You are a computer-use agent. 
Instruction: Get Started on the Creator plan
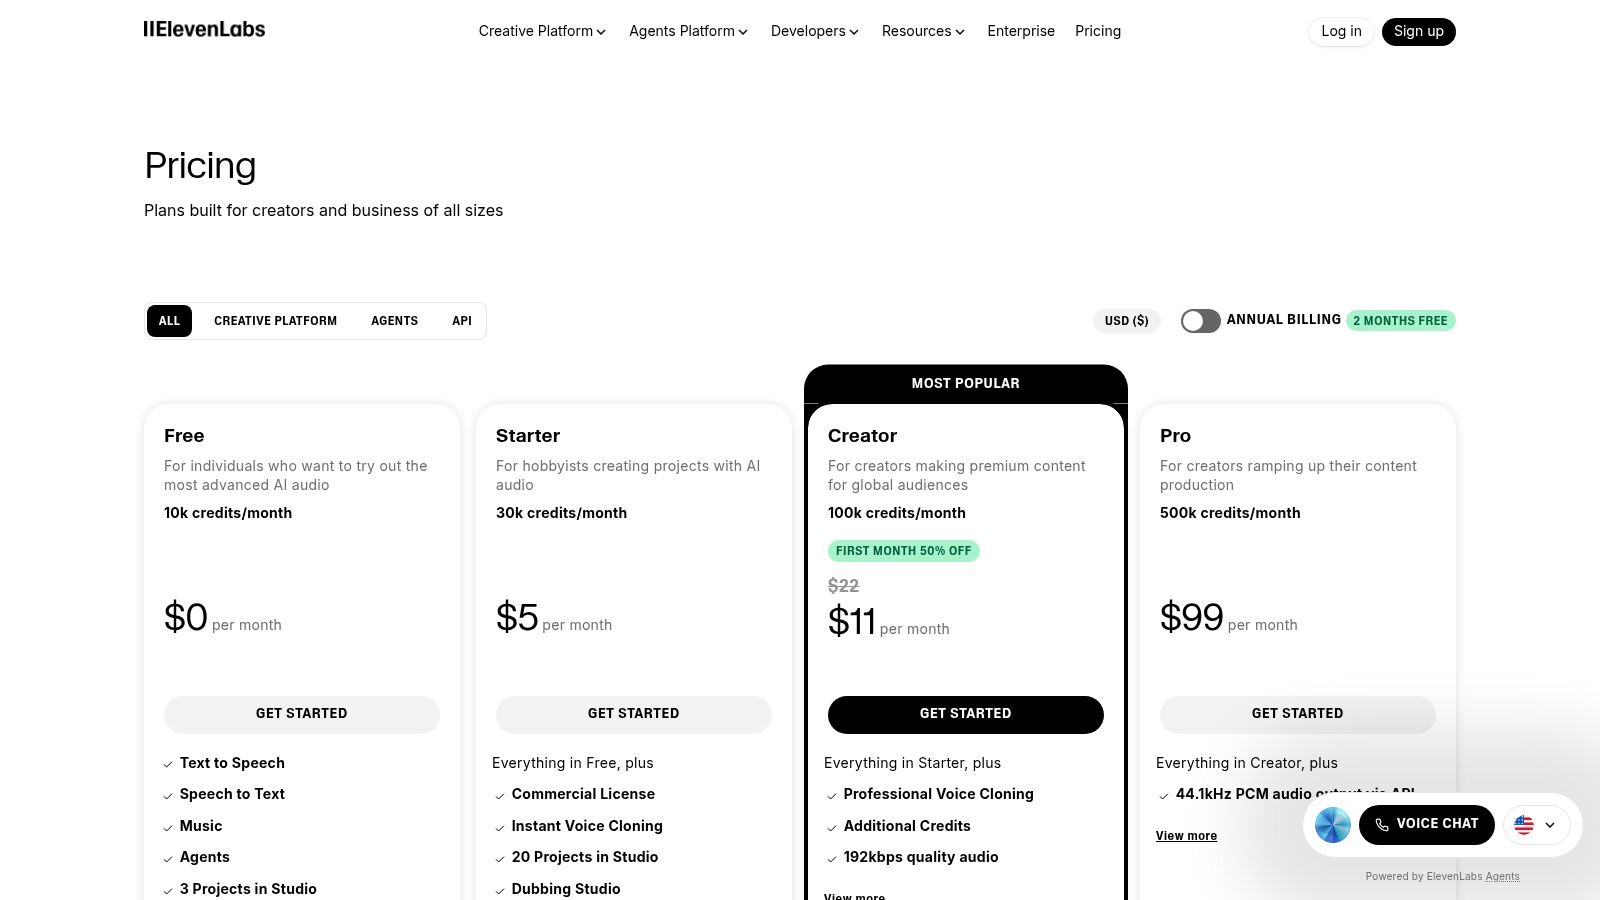point(965,714)
